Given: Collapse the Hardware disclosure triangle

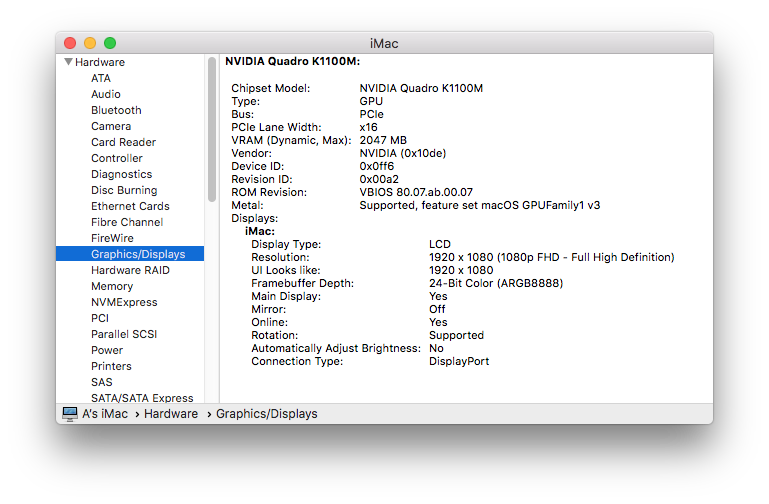Looking at the screenshot, I should pyautogui.click(x=68, y=62).
